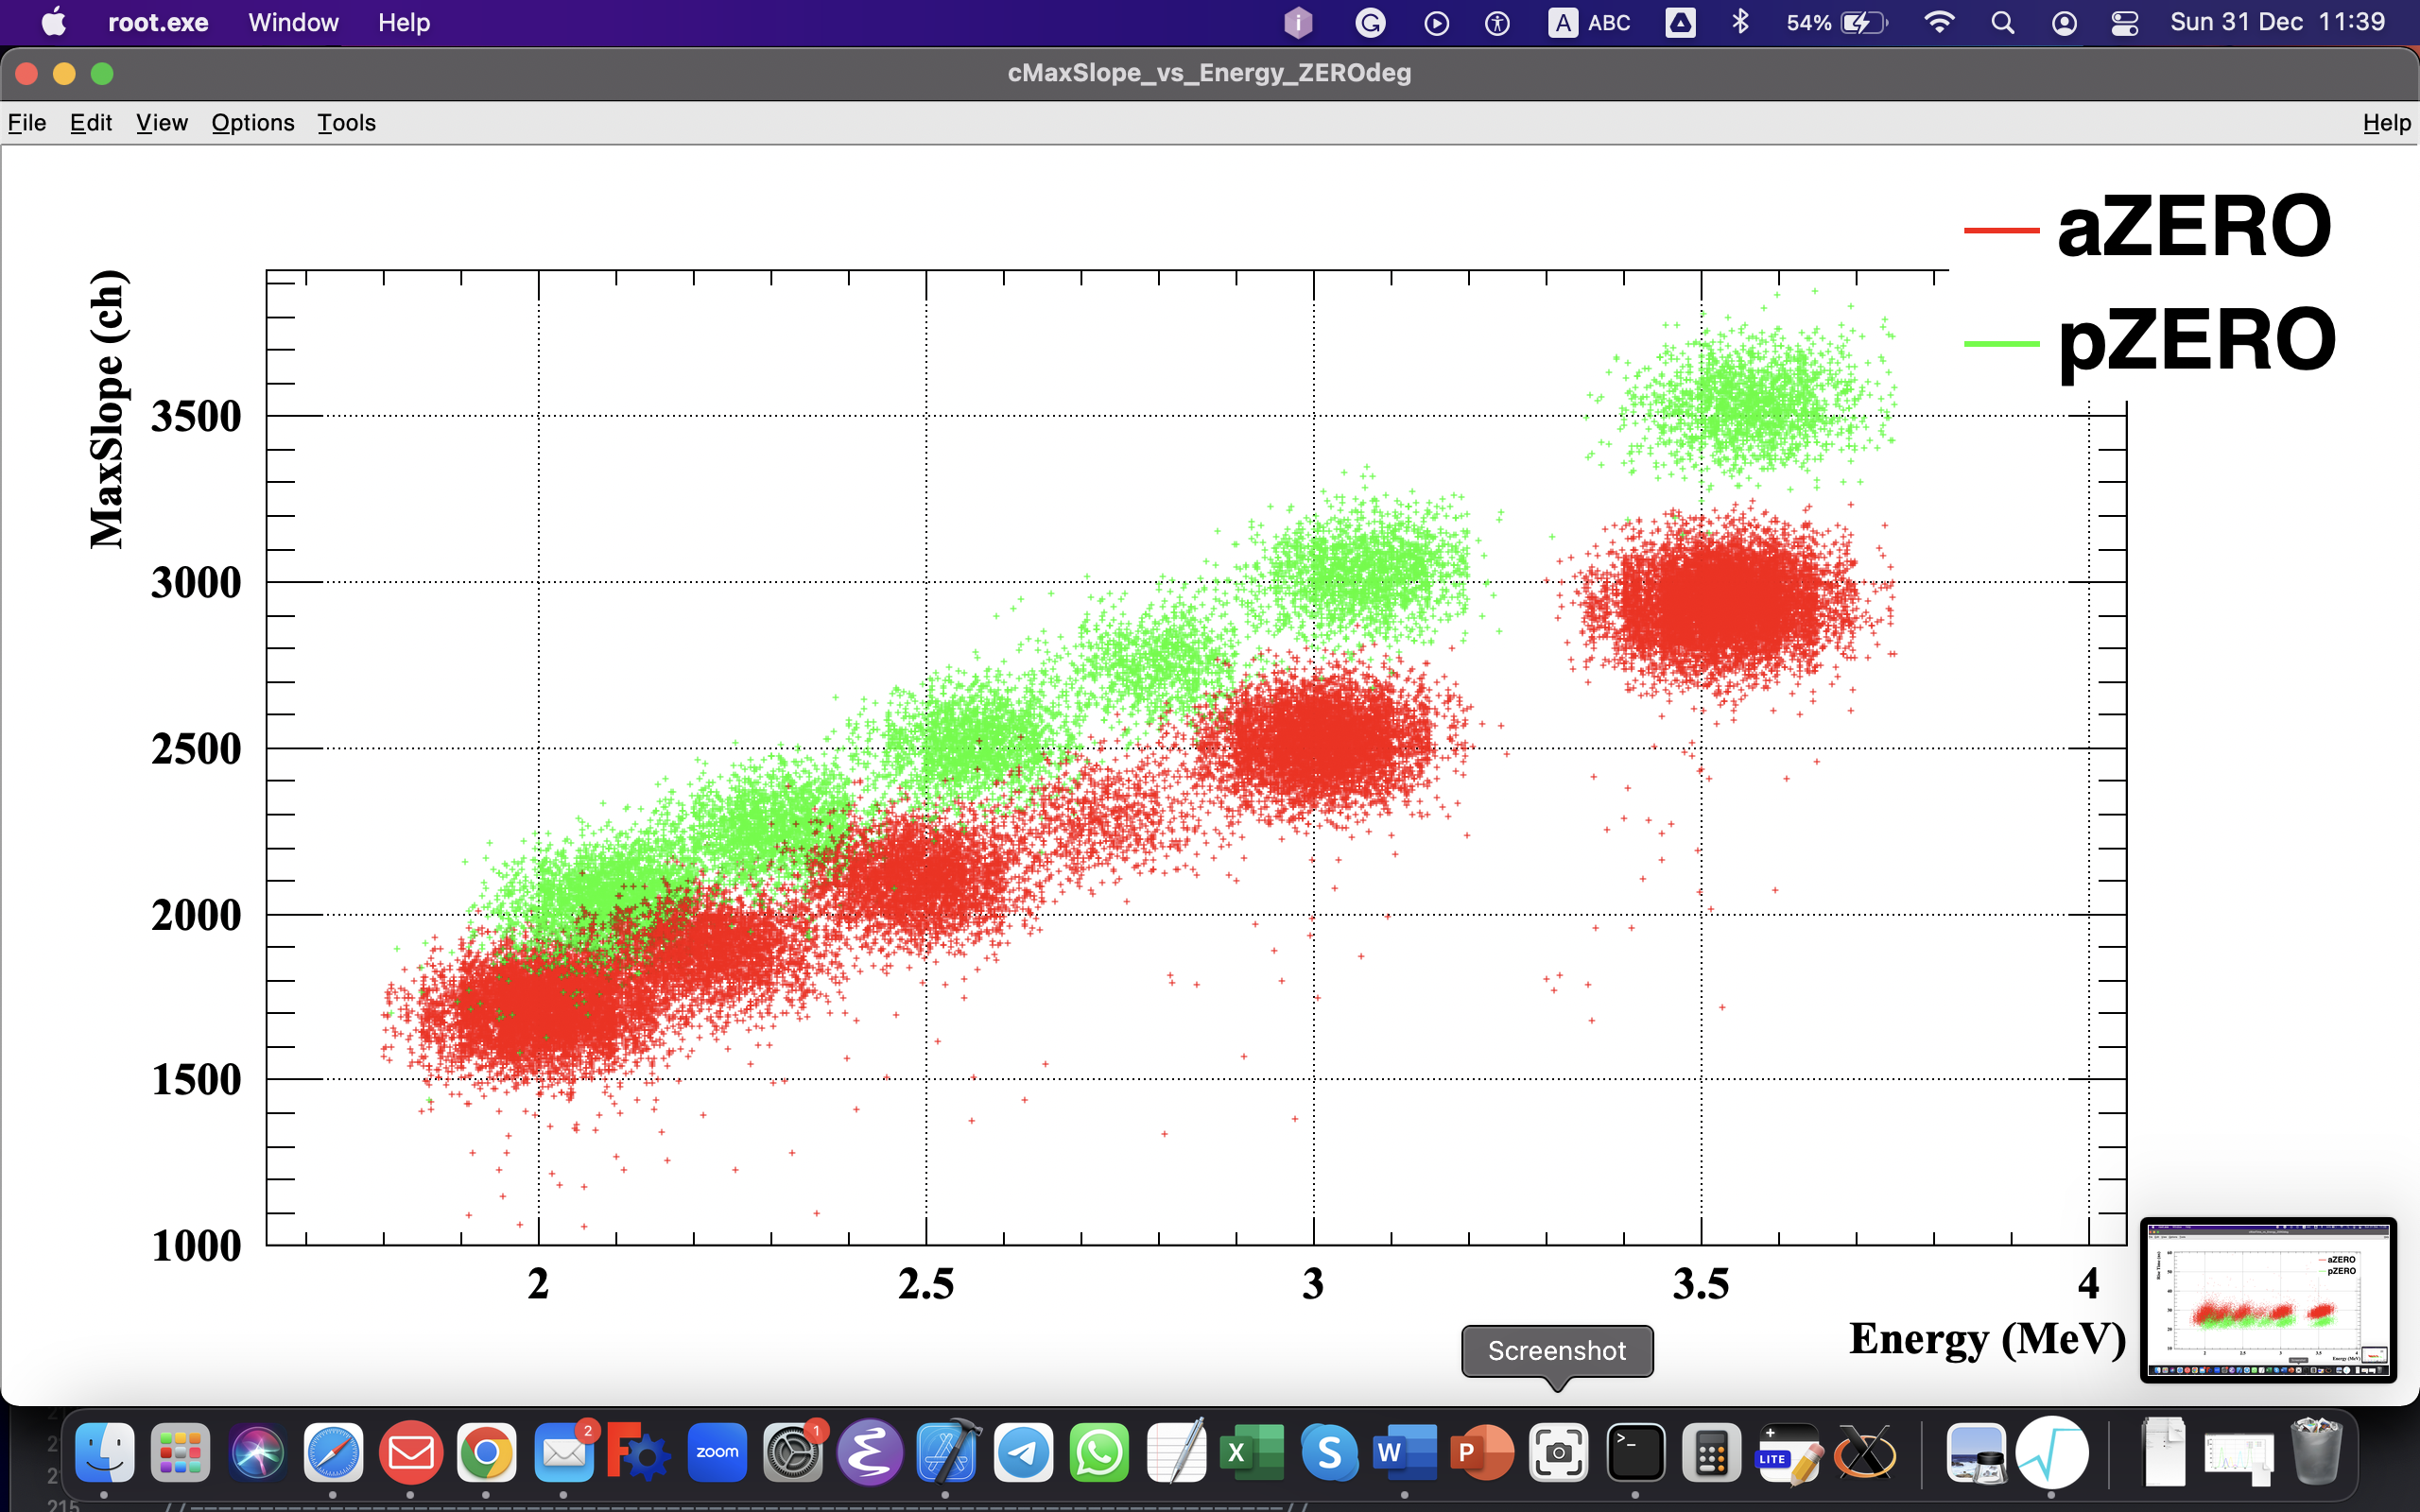Open Control Center from the menu bar
The image size is (2420, 1512).
[x=2124, y=23]
